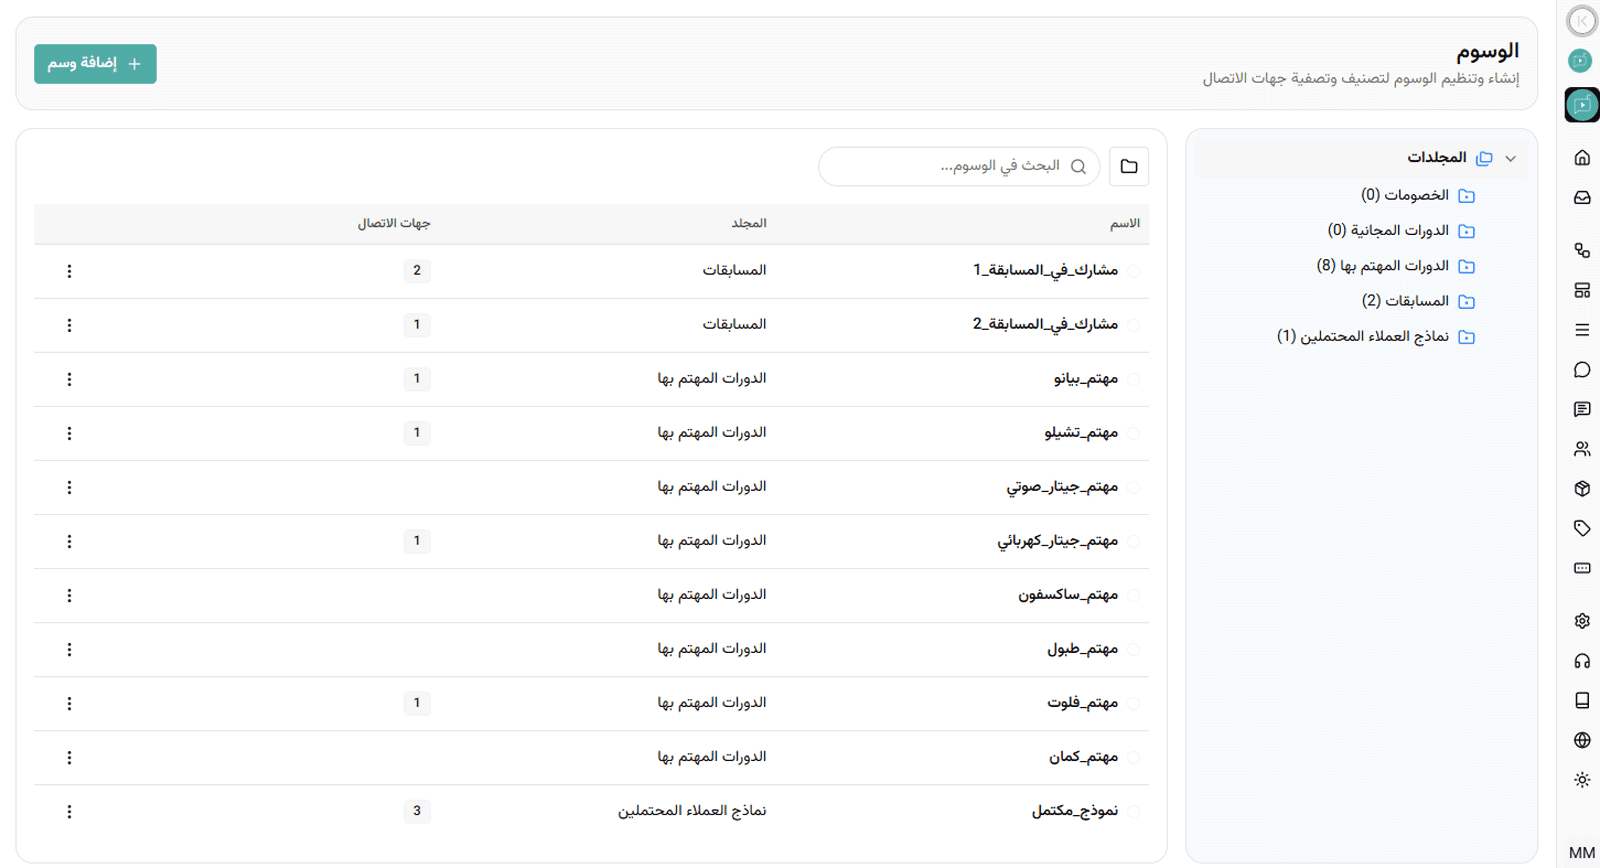This screenshot has height=868, width=1600.
Task: Open the options menu for مهتم_فلوت
Action: tap(69, 703)
